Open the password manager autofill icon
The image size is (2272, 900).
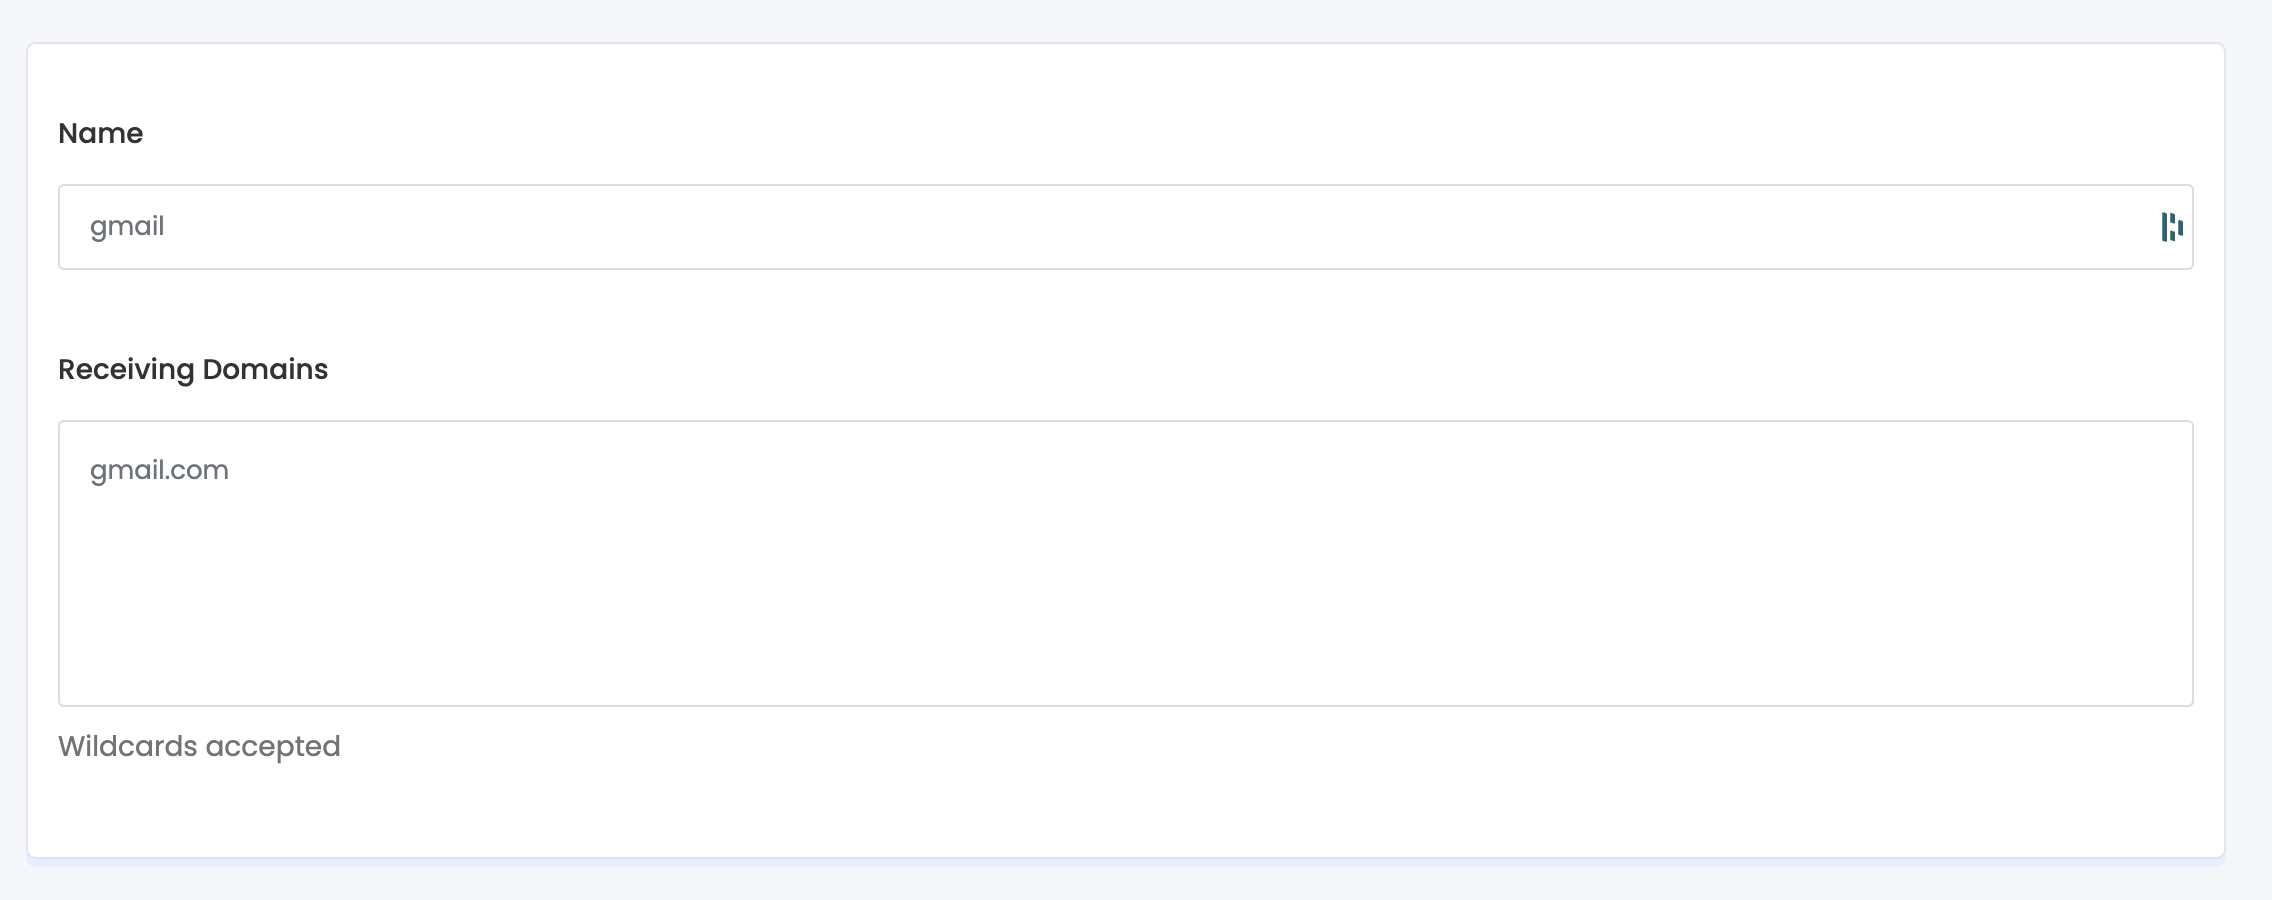click(x=2171, y=227)
